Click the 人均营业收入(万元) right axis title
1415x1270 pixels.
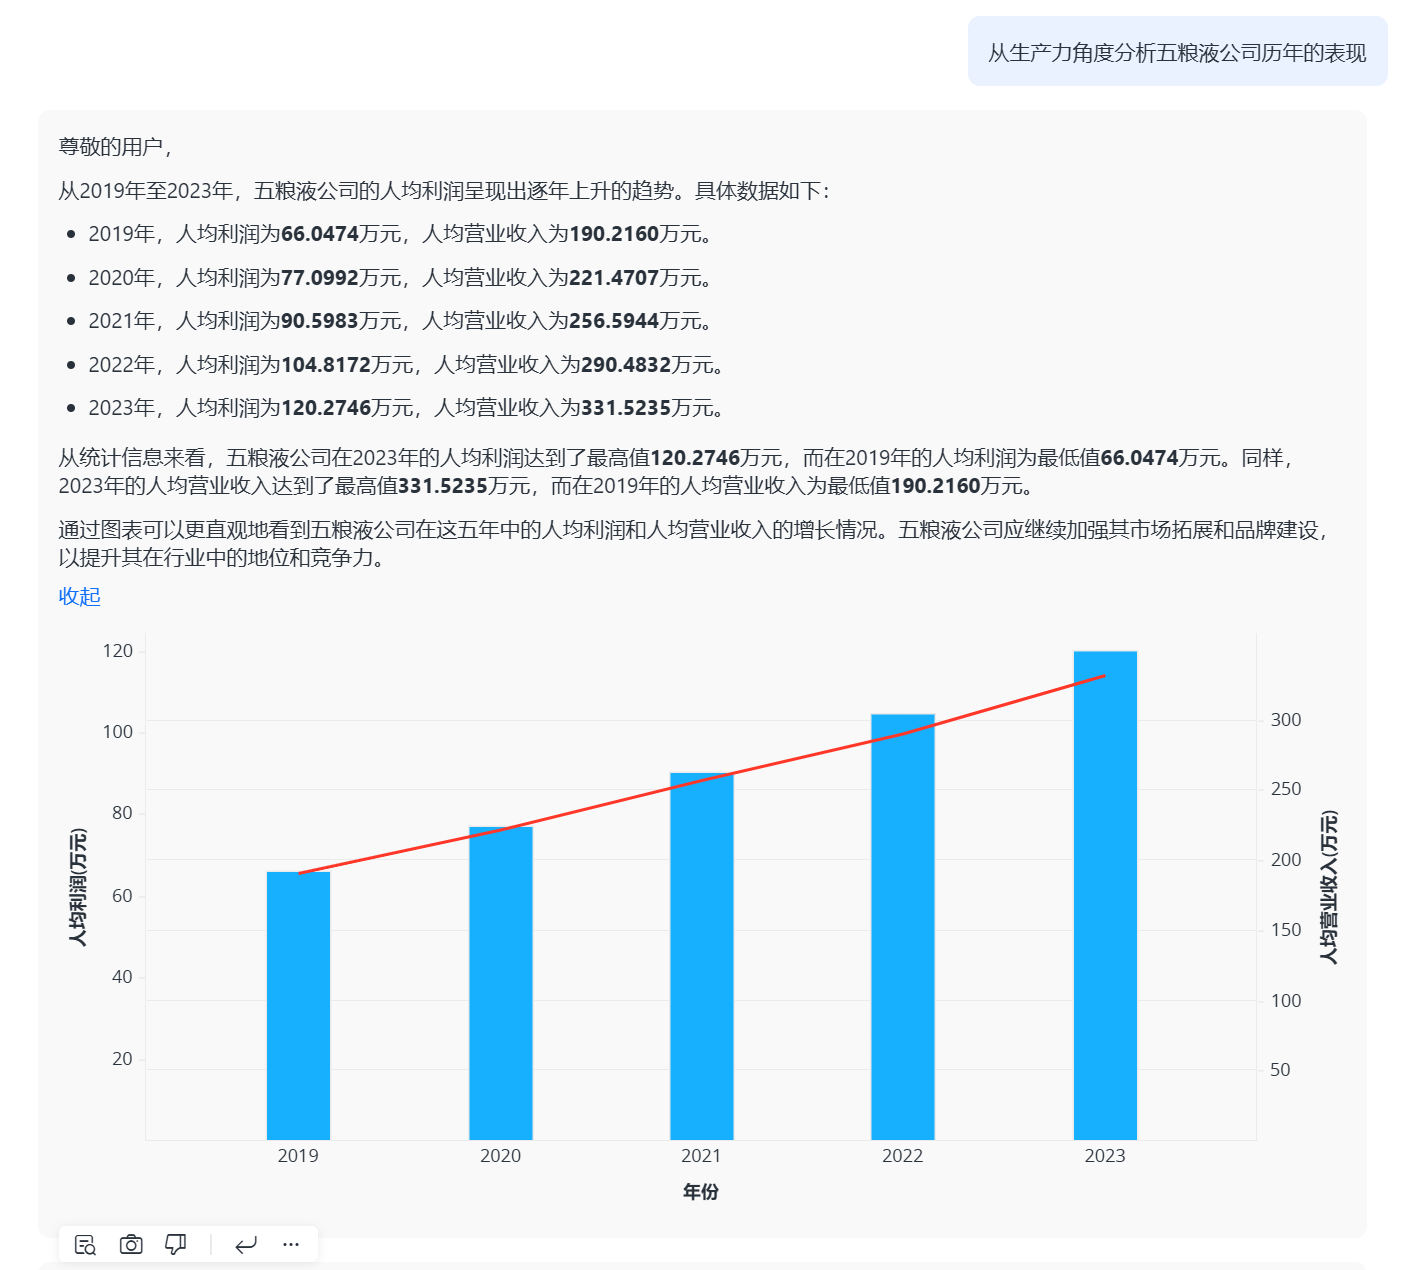1328,887
